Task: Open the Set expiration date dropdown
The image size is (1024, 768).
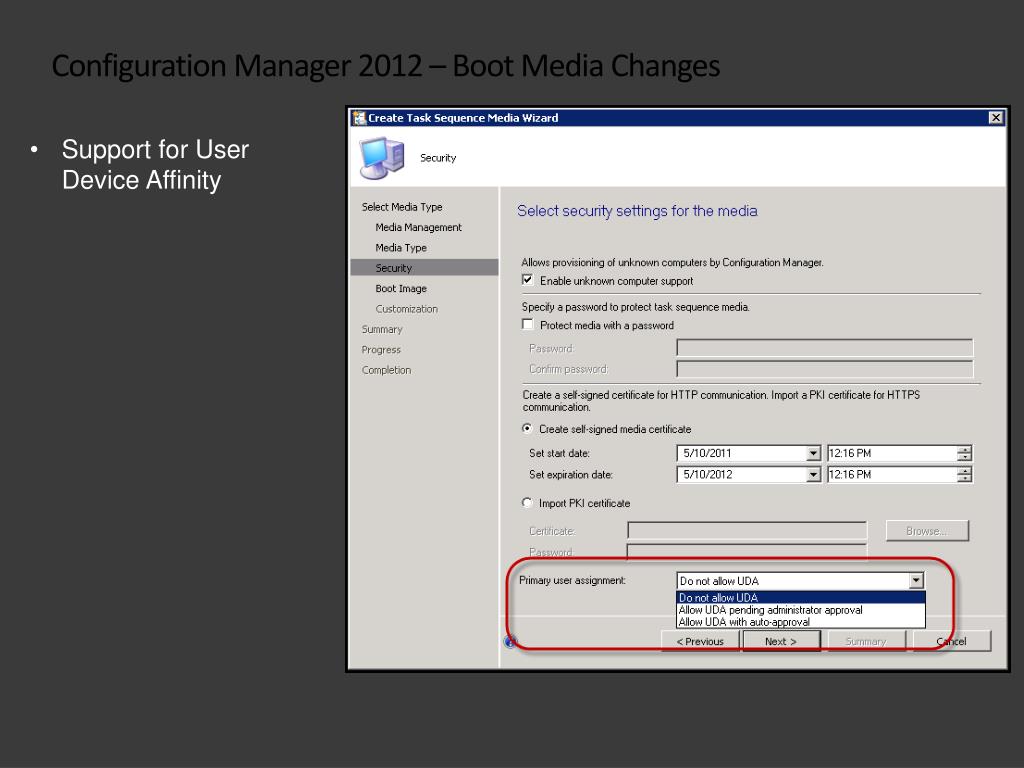Action: pyautogui.click(x=813, y=475)
